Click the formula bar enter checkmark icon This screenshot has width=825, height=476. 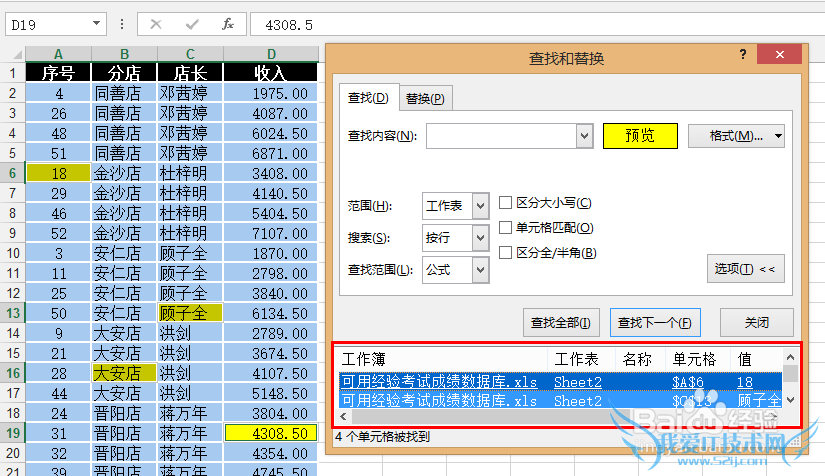[x=192, y=23]
